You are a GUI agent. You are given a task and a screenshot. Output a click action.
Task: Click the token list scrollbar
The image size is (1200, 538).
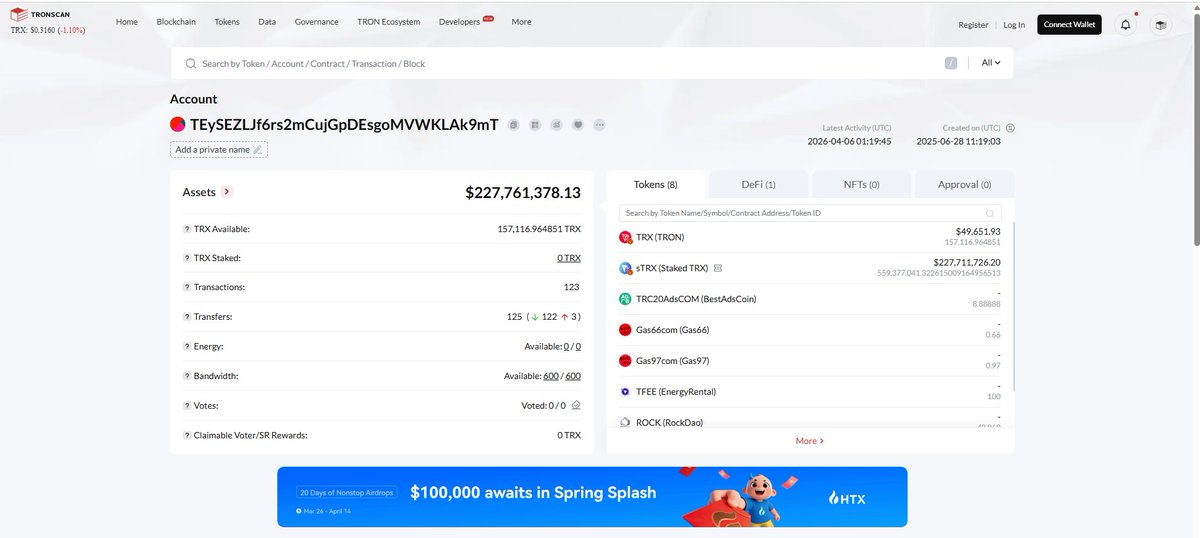[1013, 305]
